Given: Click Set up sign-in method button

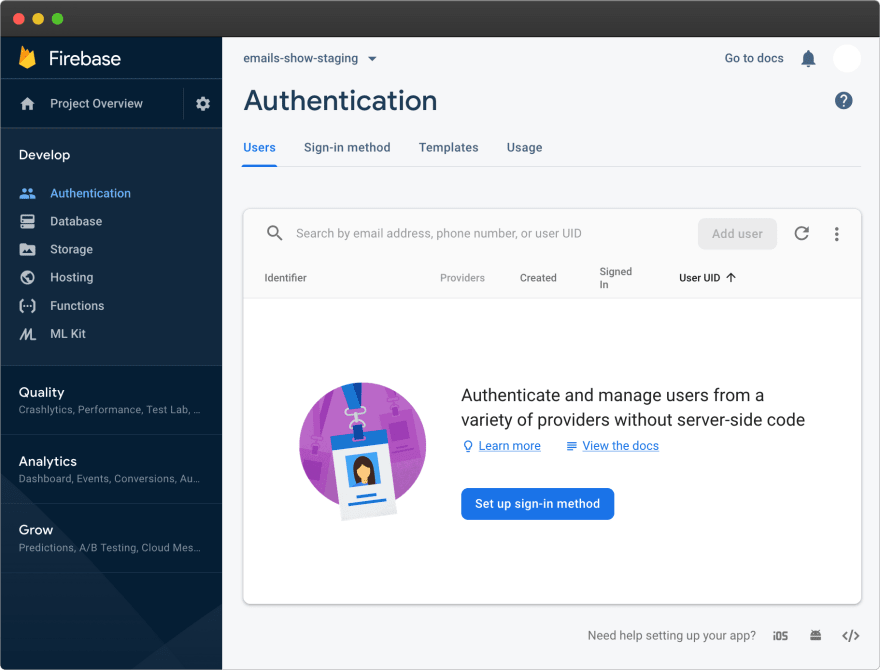Looking at the screenshot, I should [537, 504].
